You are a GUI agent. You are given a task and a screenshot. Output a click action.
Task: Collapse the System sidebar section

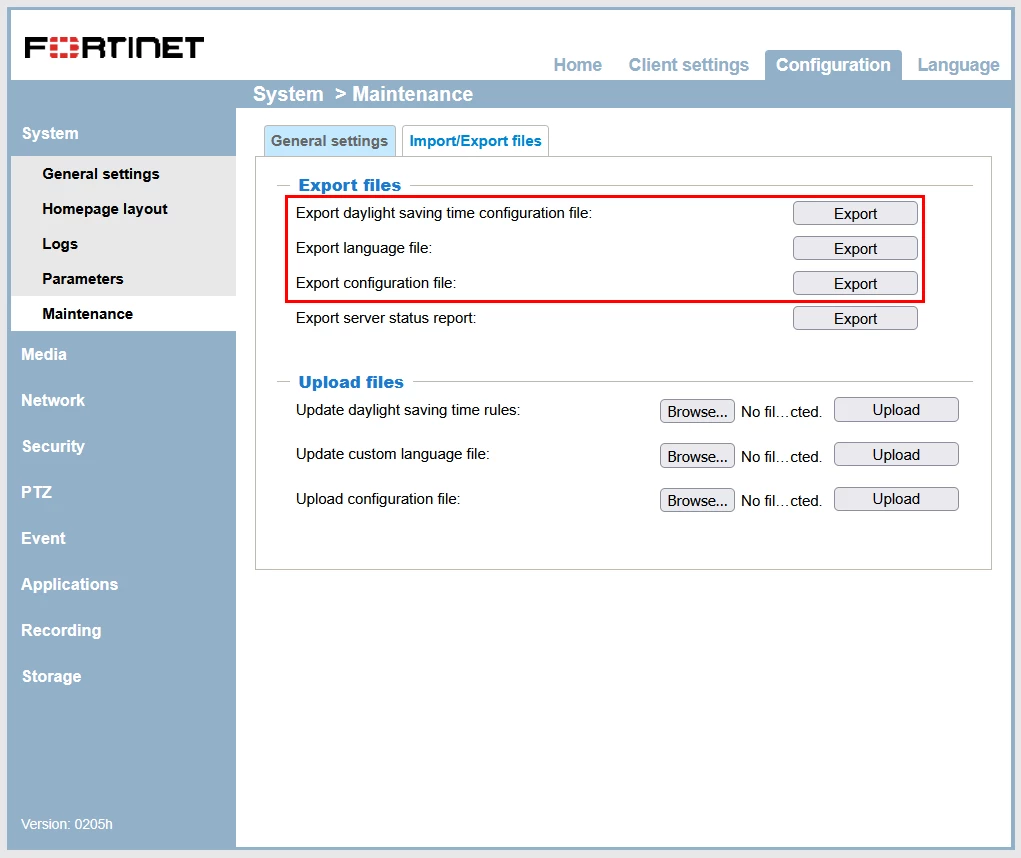50,133
